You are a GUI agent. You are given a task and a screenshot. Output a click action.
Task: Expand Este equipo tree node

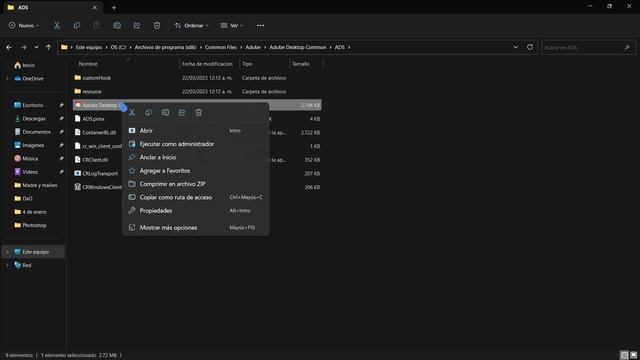(x=7, y=252)
